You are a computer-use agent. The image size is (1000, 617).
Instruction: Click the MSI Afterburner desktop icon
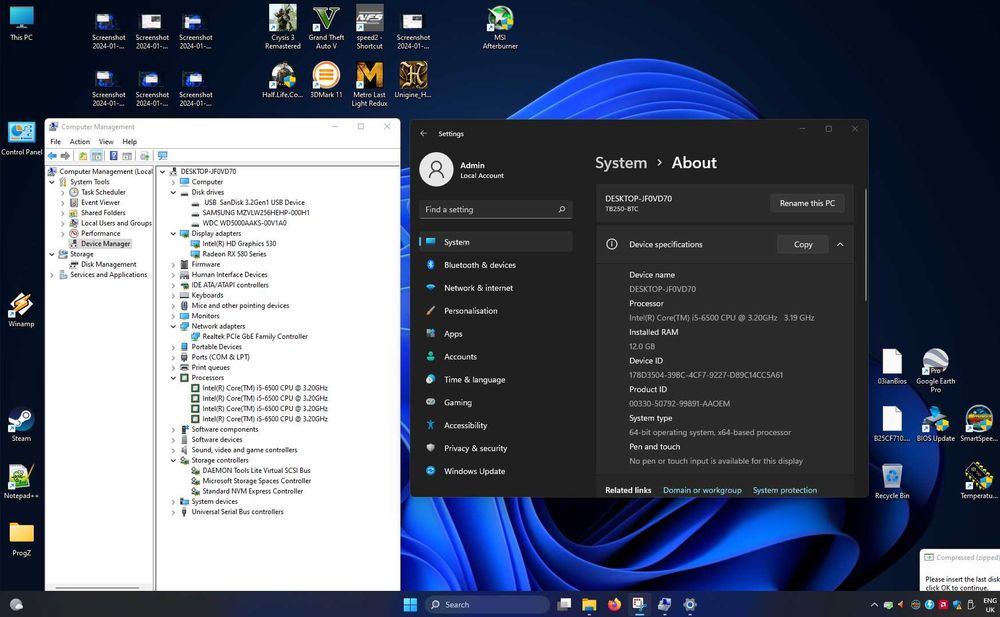point(499,20)
